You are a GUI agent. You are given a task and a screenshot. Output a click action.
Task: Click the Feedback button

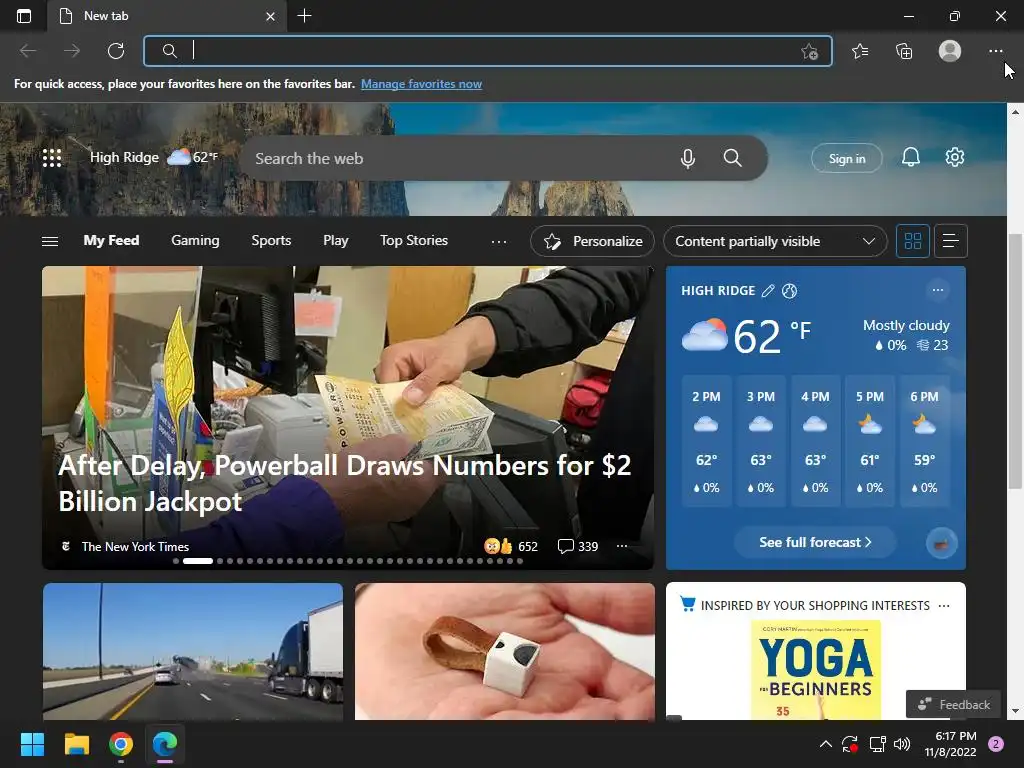coord(953,704)
